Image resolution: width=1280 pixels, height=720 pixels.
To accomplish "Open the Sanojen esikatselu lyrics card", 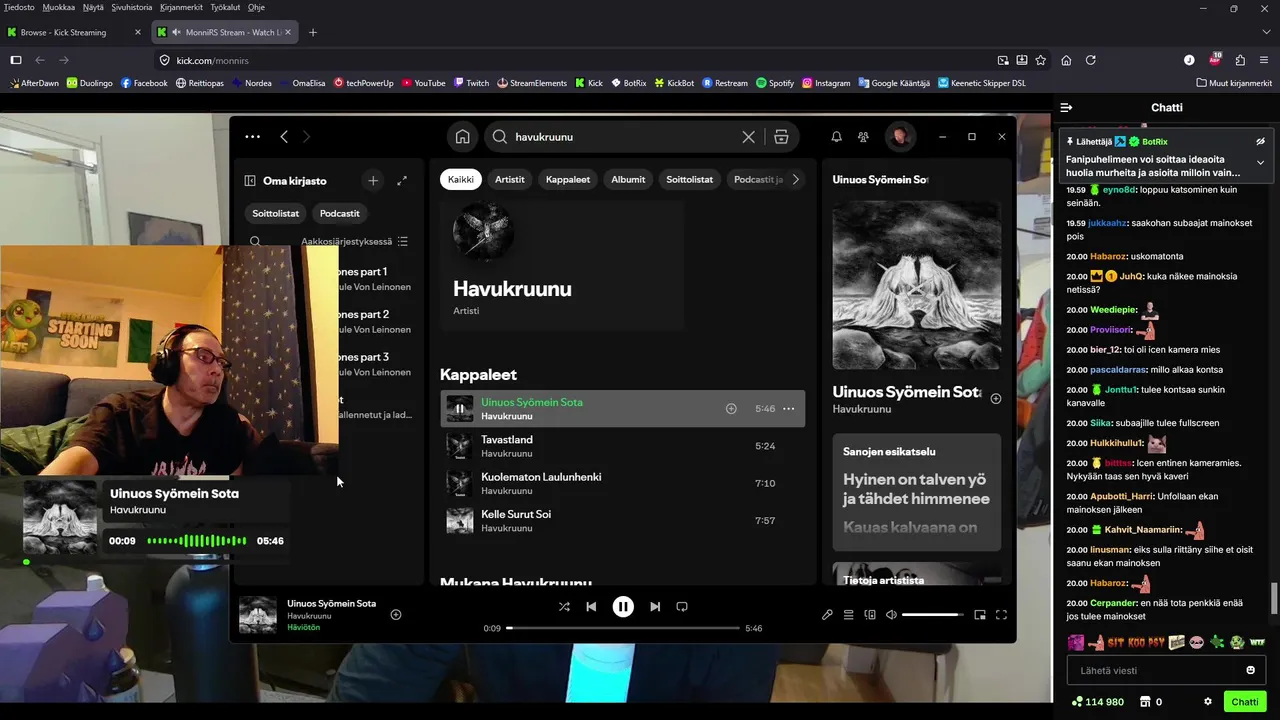I will [x=917, y=492].
